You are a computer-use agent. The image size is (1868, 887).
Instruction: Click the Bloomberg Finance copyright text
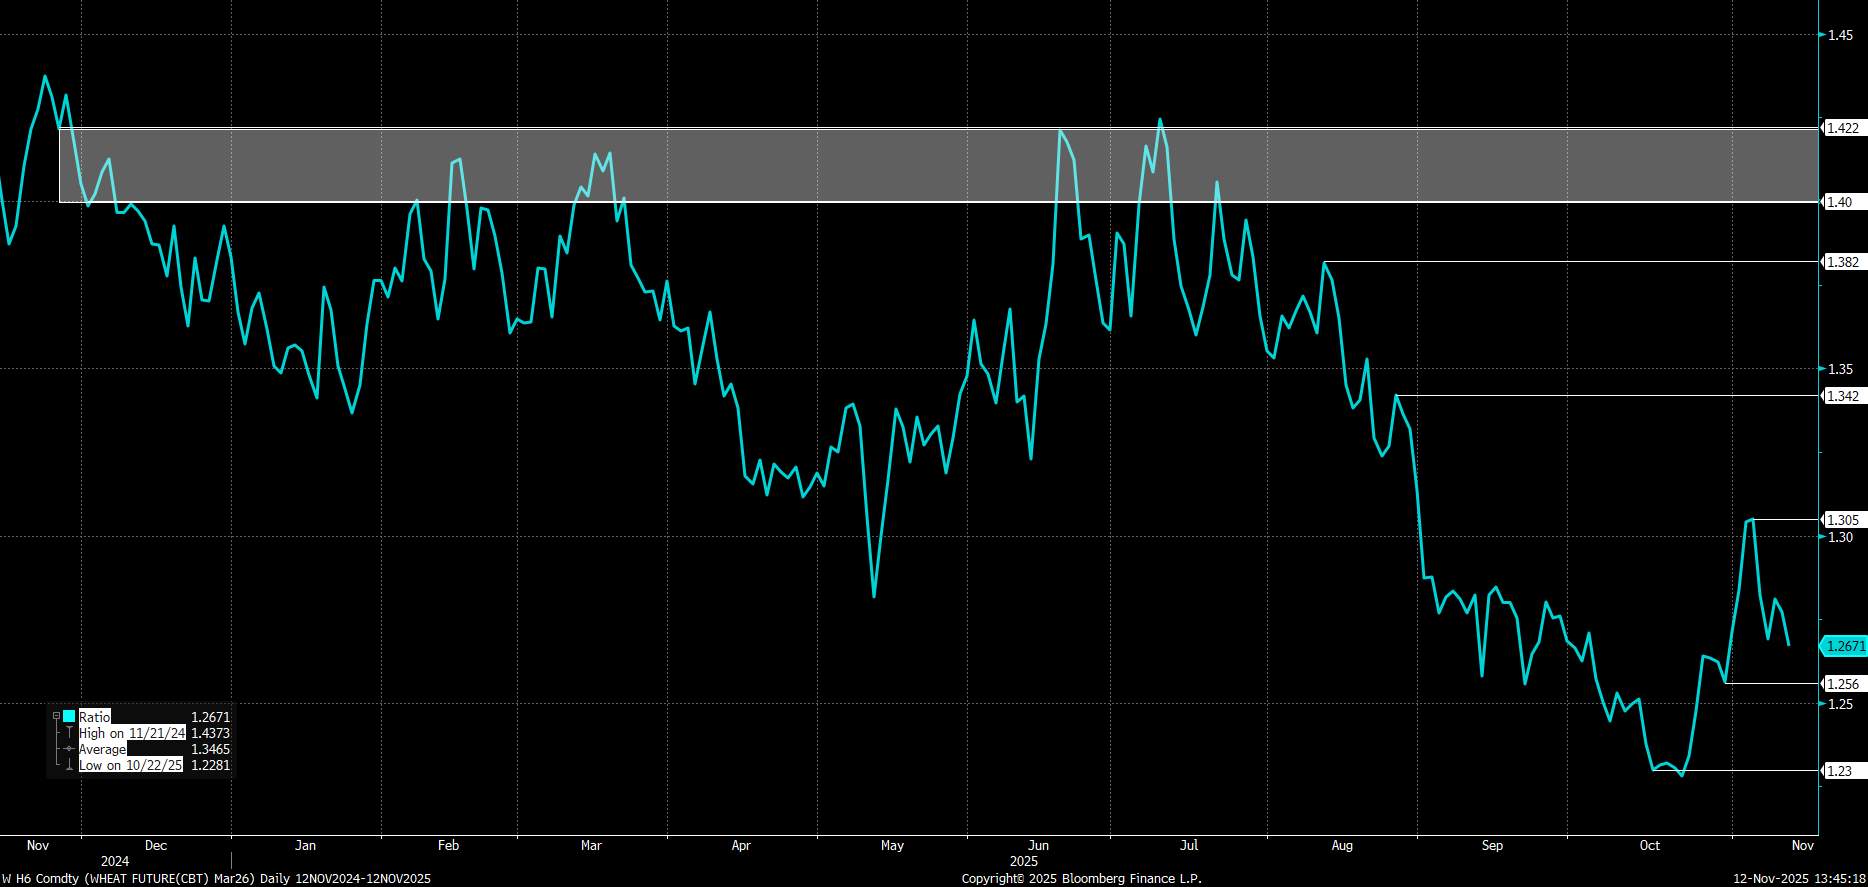[1081, 878]
